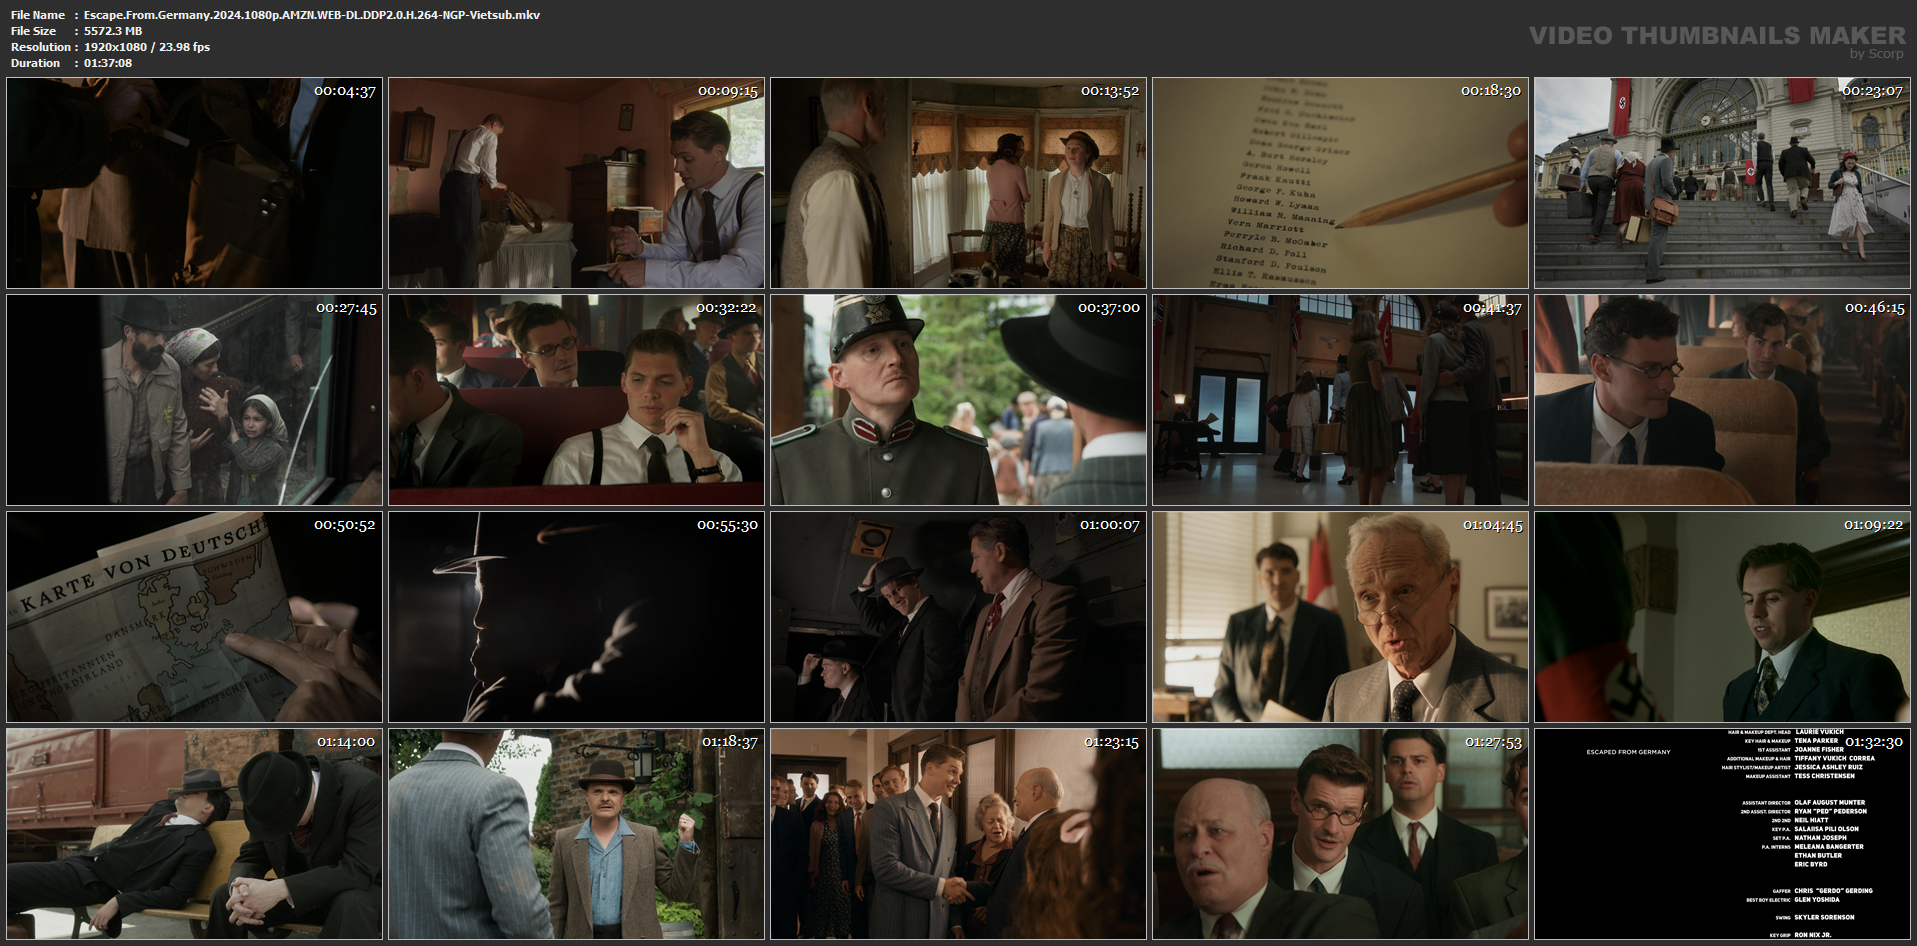Open the train seat frame at 00:32:22
Viewport: 1917px width, 946px height.
click(x=577, y=400)
